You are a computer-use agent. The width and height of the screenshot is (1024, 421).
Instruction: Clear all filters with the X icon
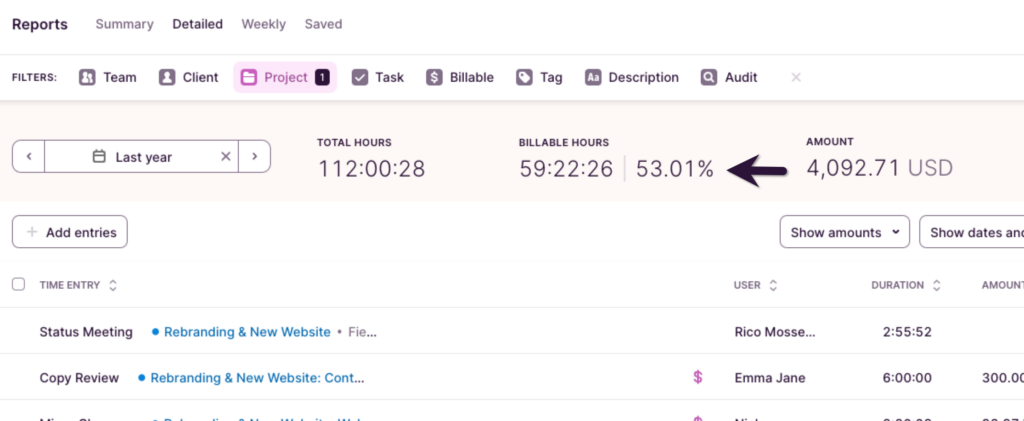tap(796, 77)
